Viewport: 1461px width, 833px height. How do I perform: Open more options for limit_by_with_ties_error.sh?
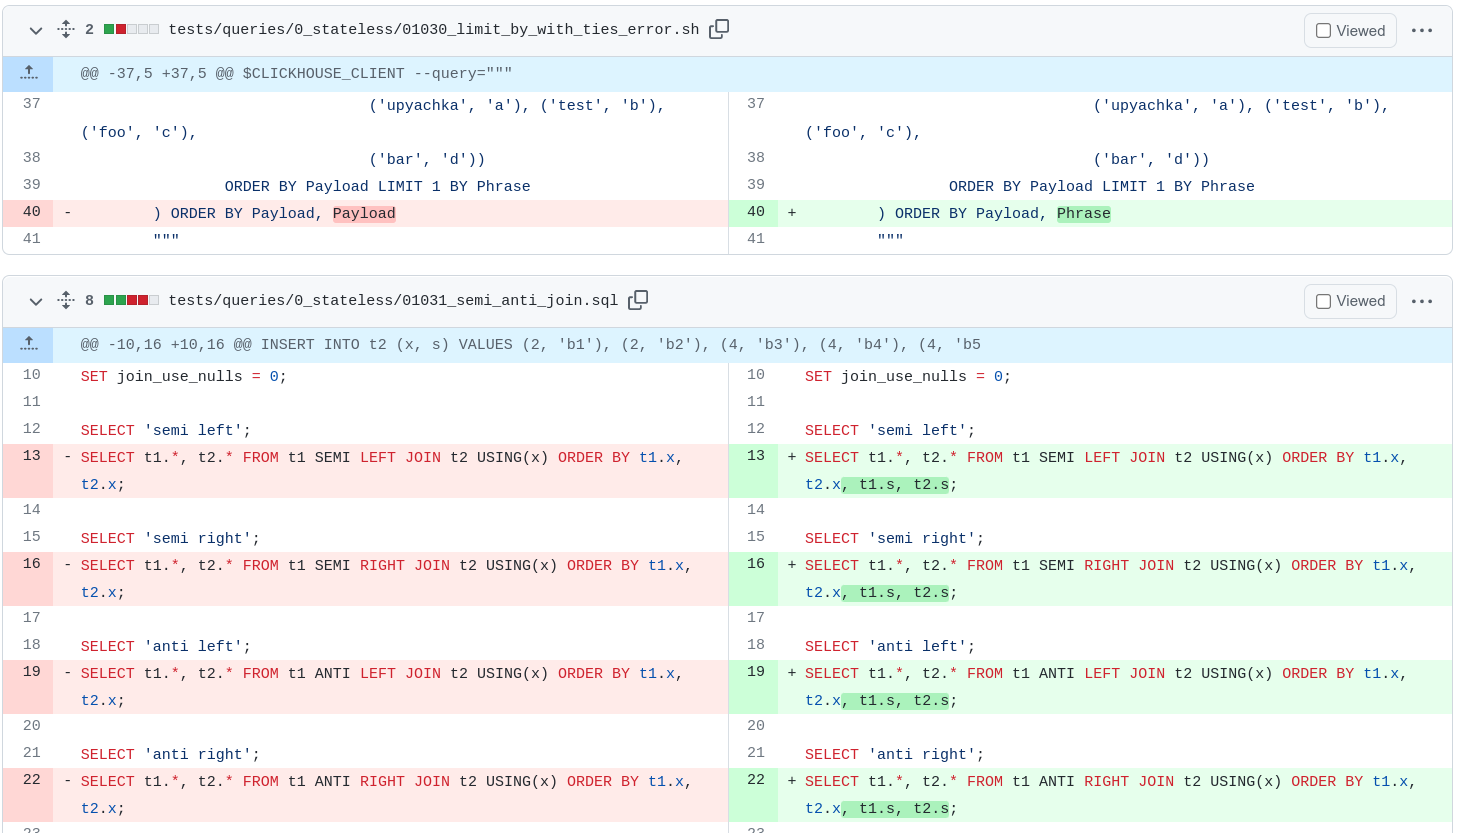[x=1421, y=31]
